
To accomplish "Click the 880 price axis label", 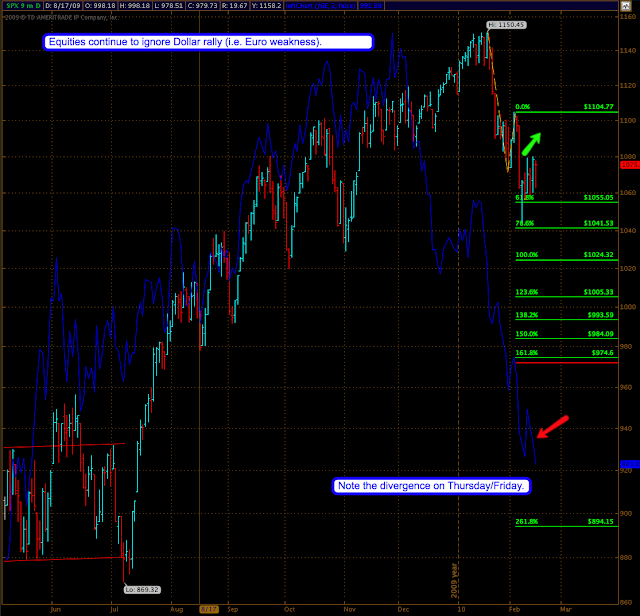I will pyautogui.click(x=626, y=557).
